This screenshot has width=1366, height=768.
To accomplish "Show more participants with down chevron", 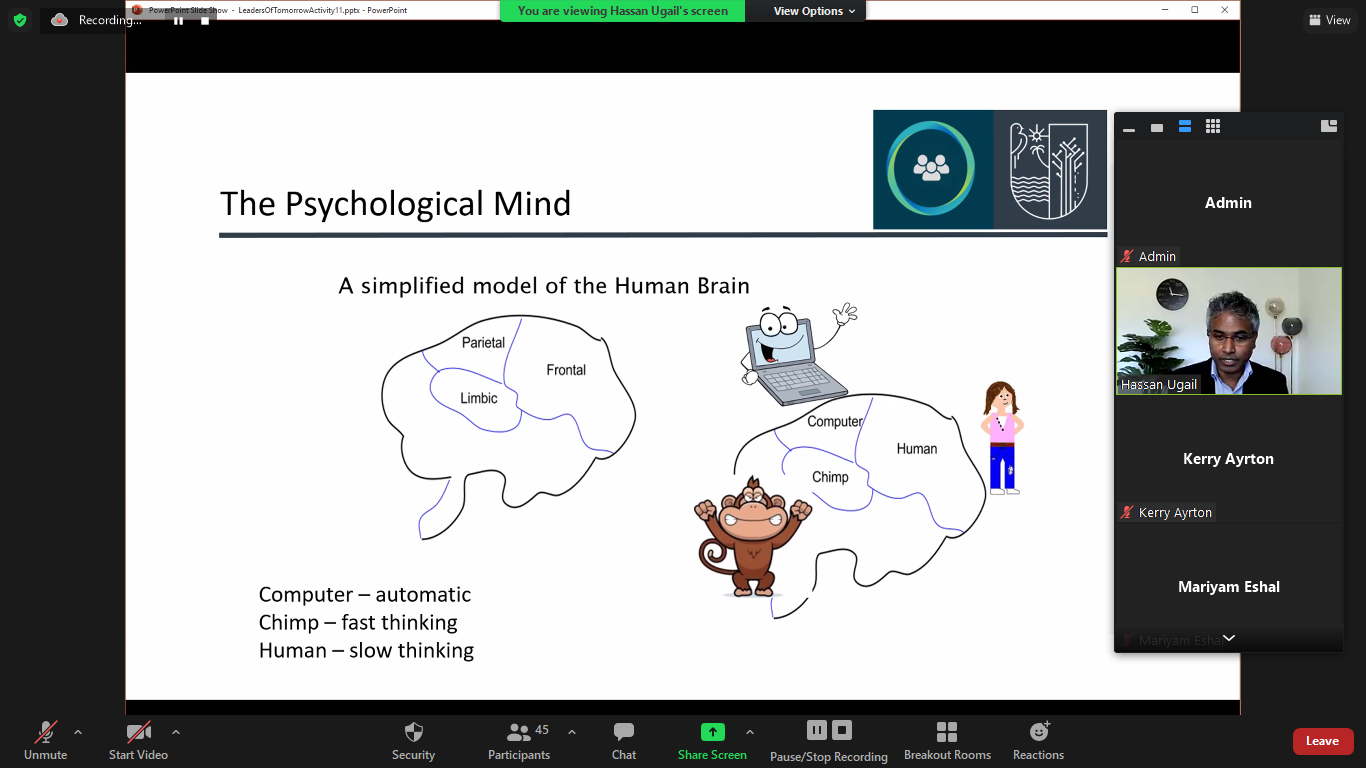I will [x=1229, y=638].
